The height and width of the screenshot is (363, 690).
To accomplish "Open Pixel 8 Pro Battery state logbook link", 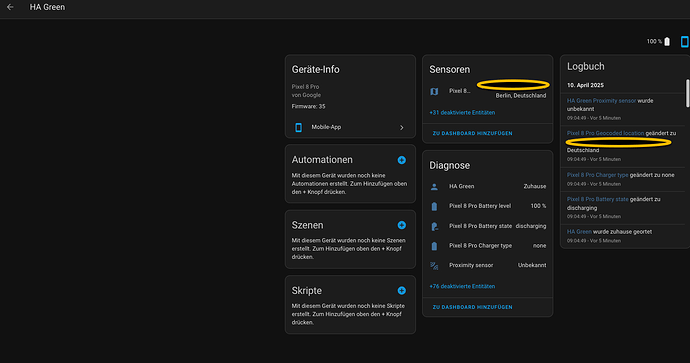I will tap(597, 199).
